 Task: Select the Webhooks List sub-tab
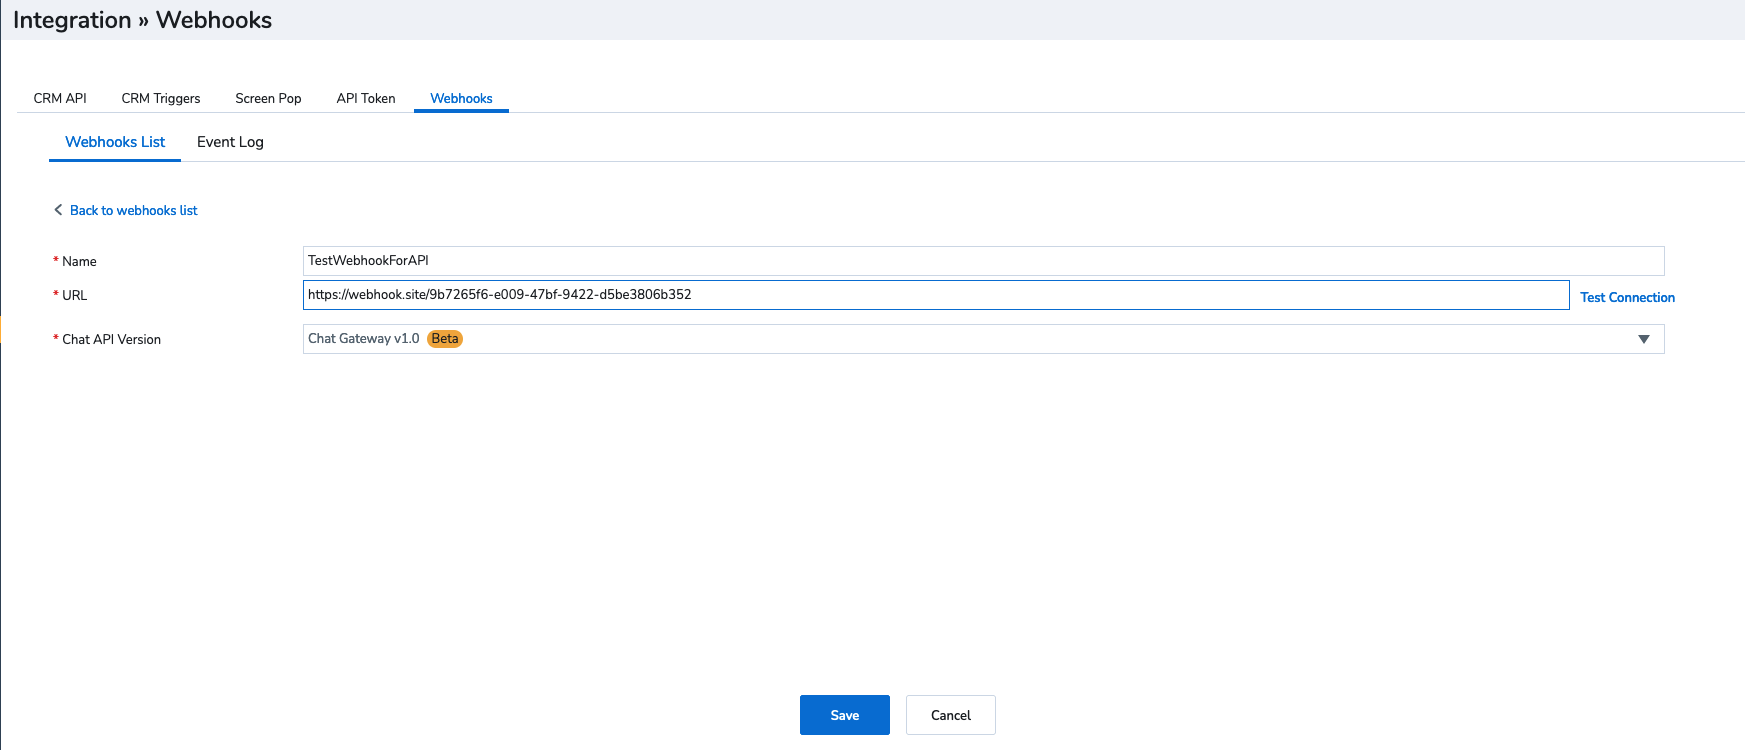[115, 142]
